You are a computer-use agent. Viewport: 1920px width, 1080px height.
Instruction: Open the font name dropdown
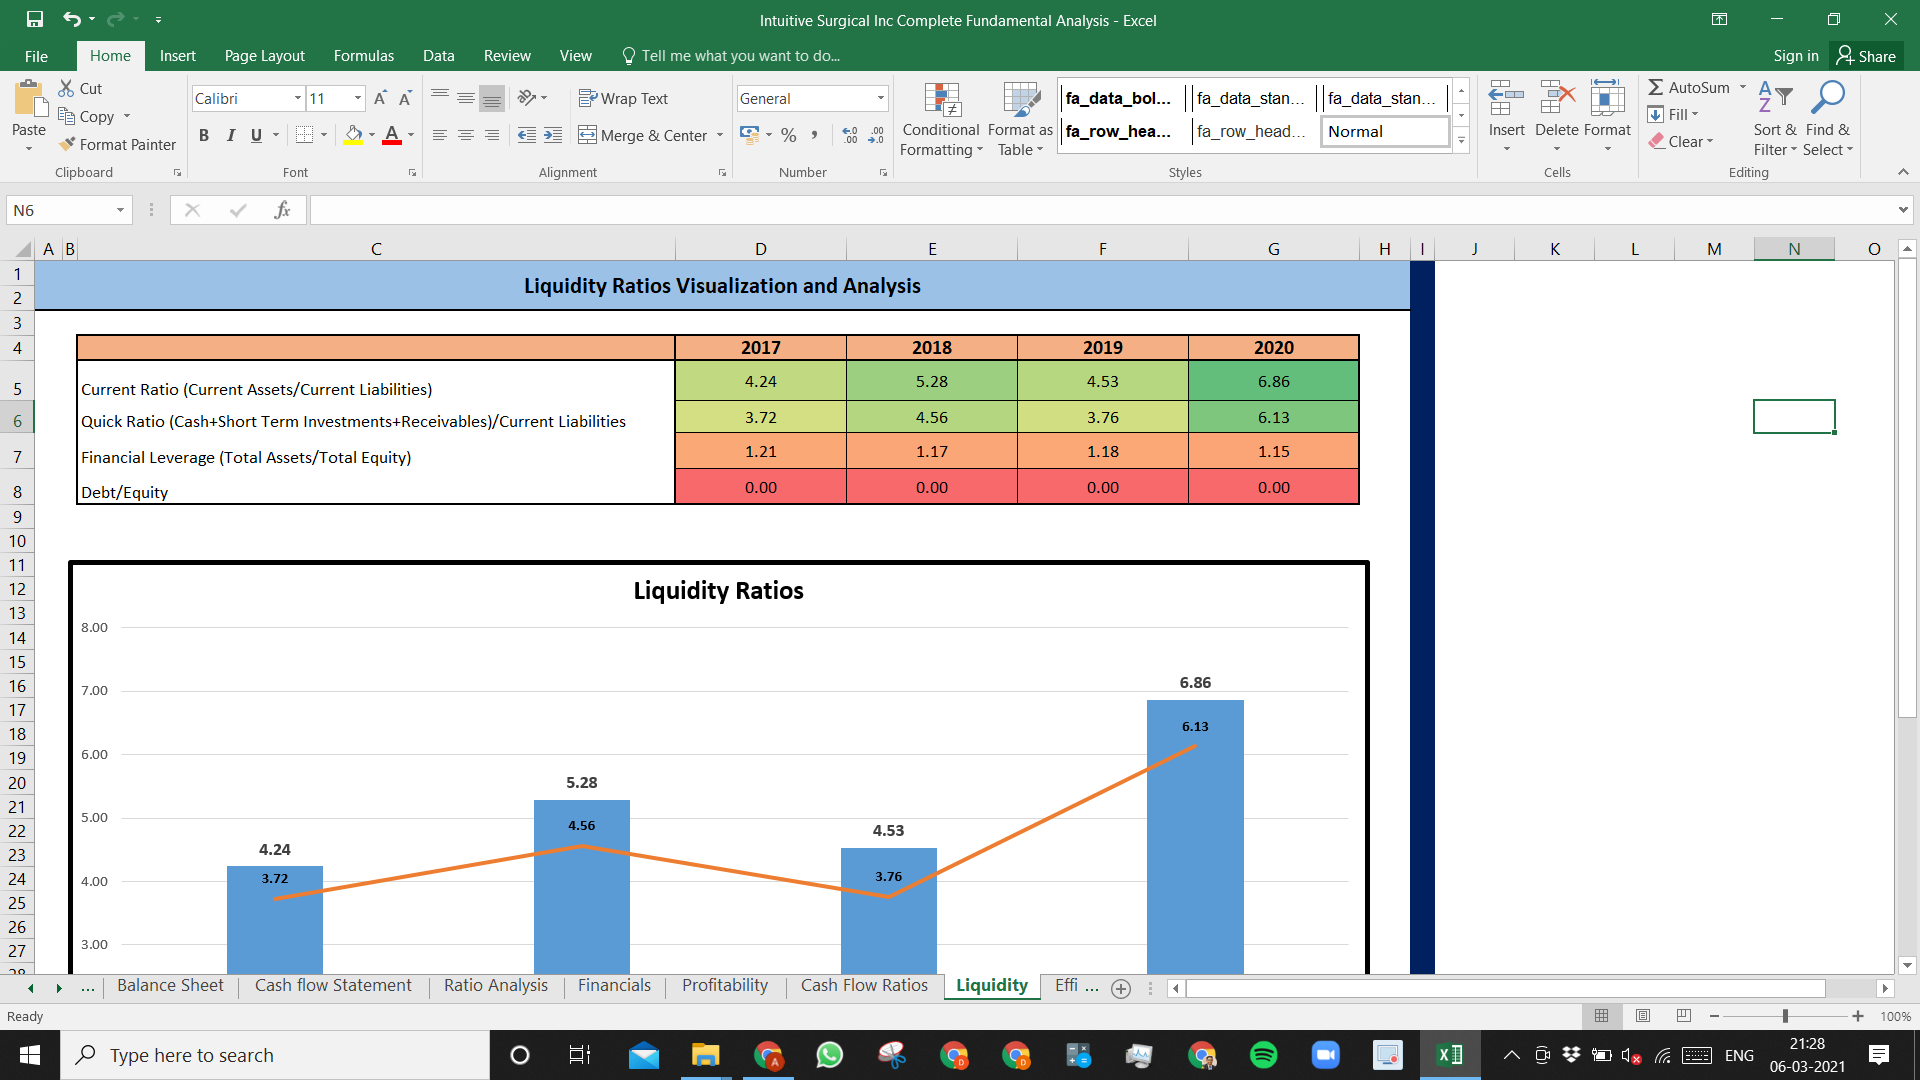[x=297, y=98]
